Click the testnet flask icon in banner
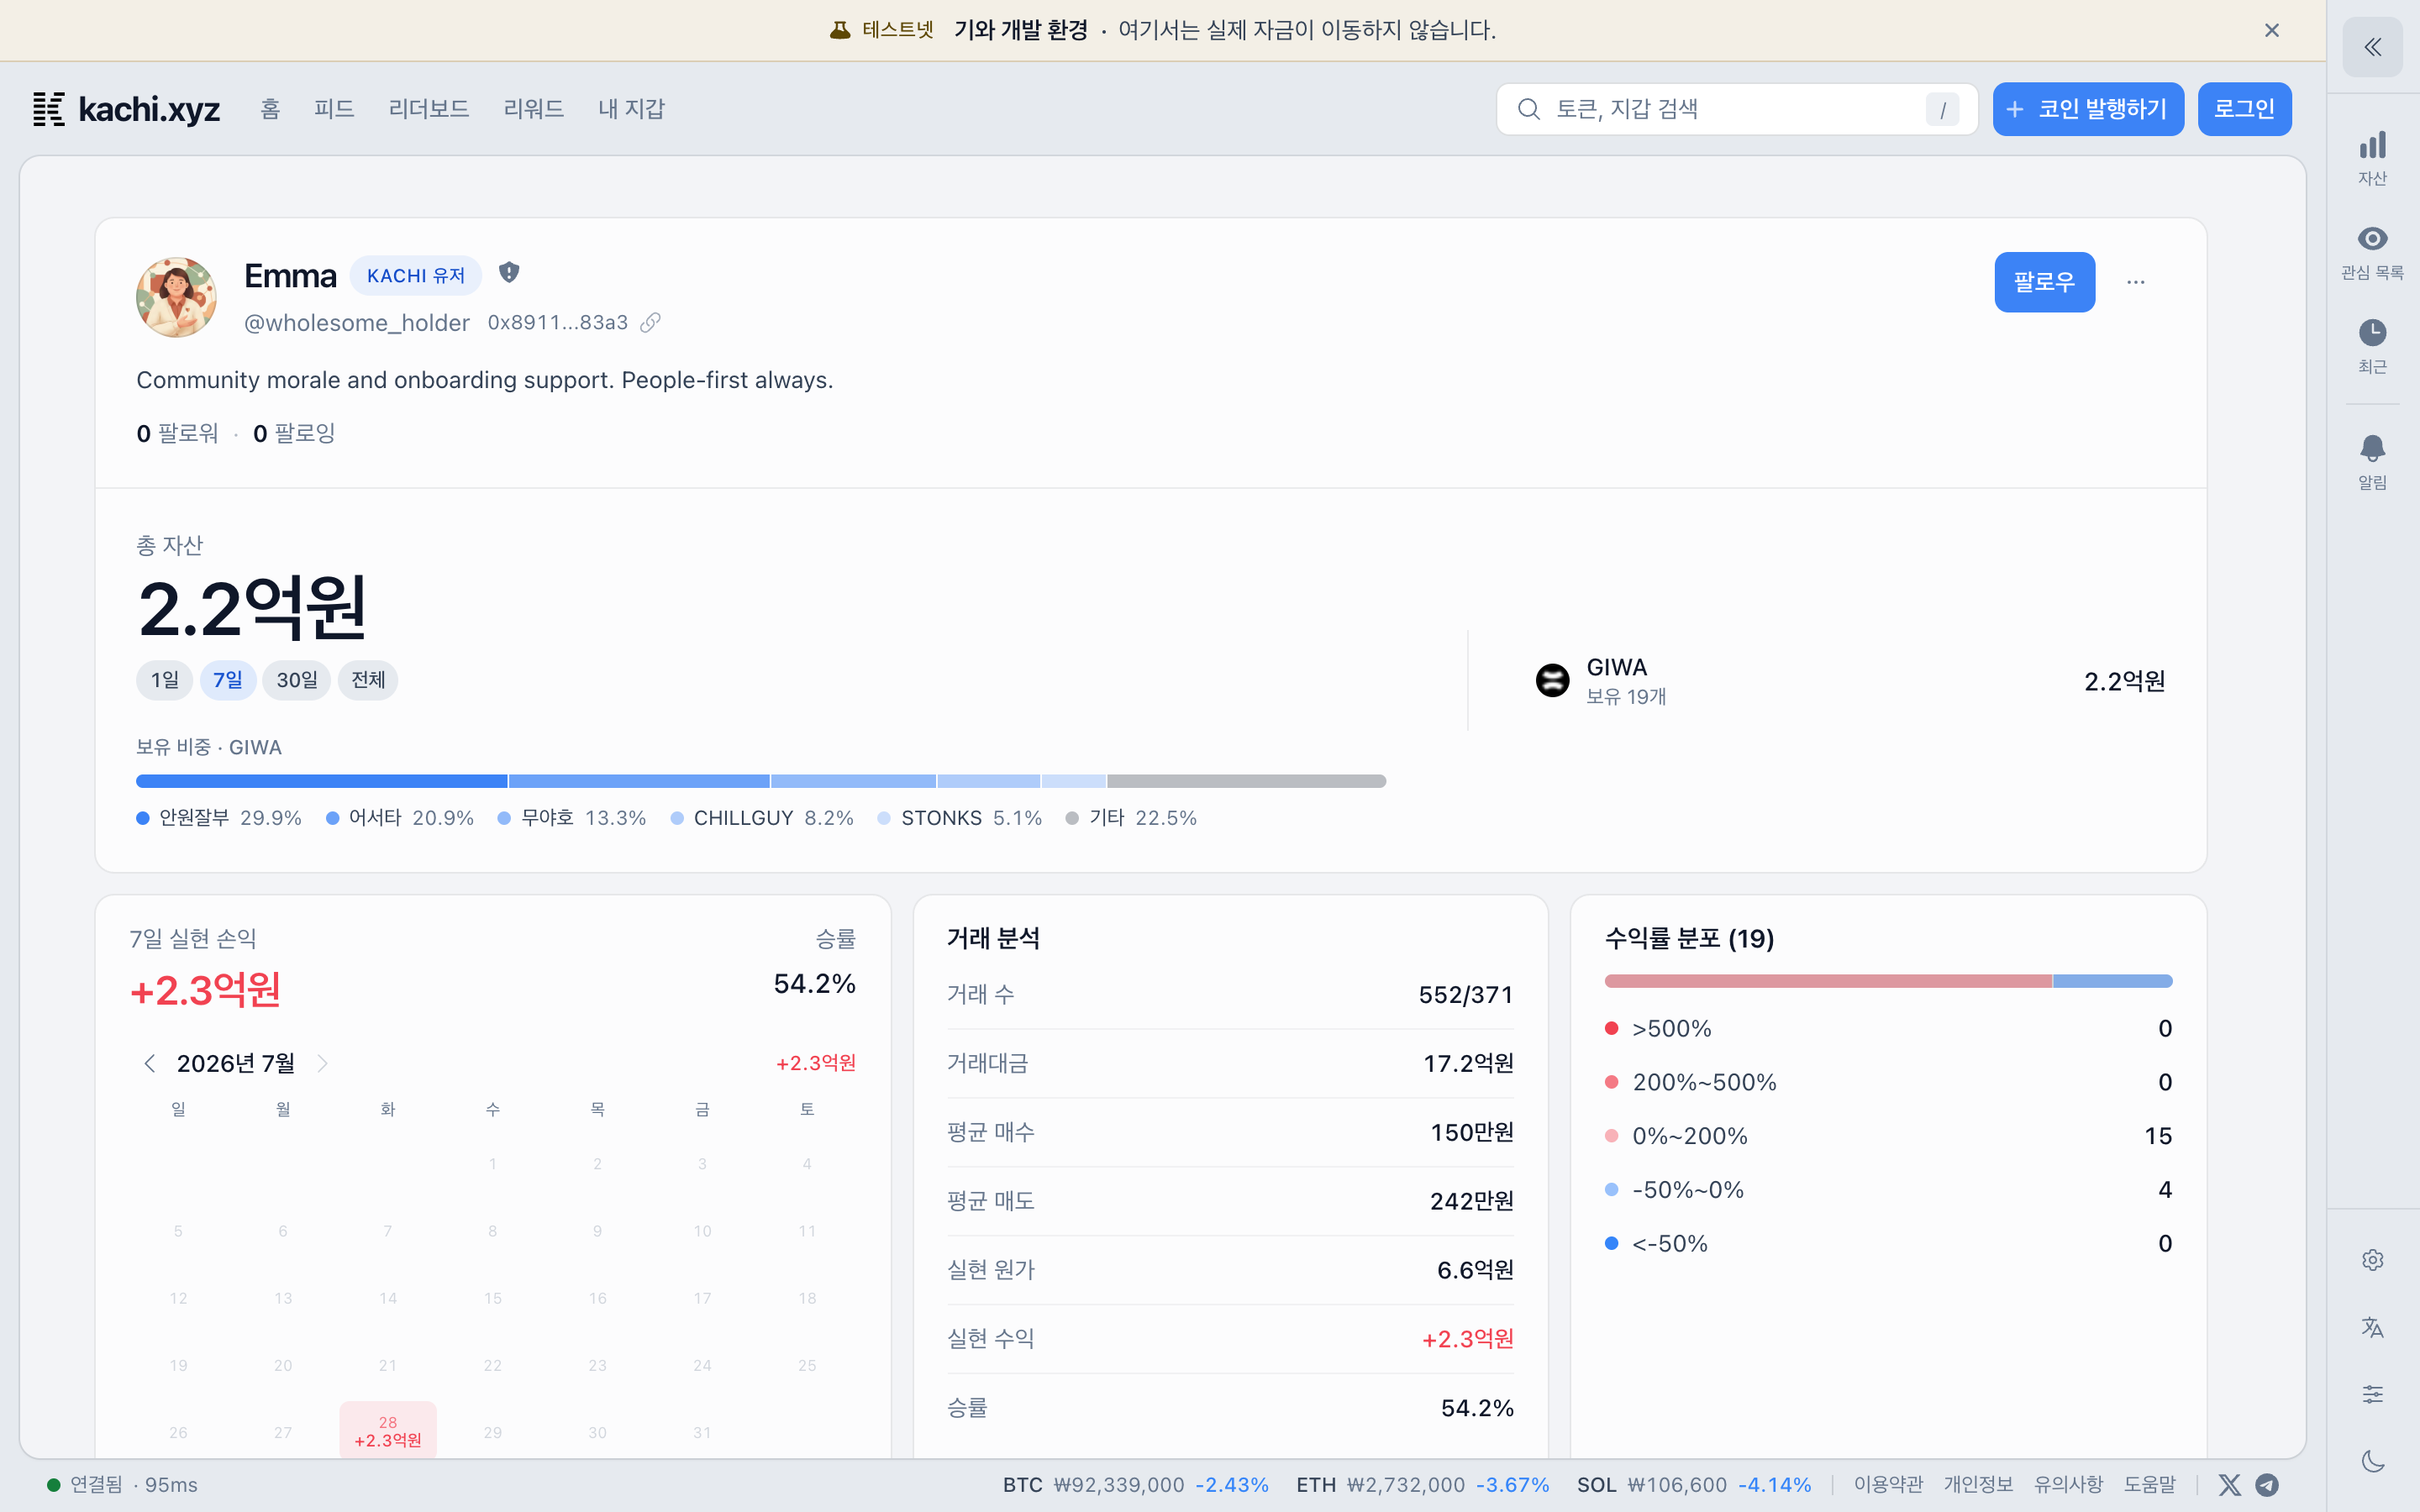This screenshot has width=2420, height=1512. (x=840, y=30)
